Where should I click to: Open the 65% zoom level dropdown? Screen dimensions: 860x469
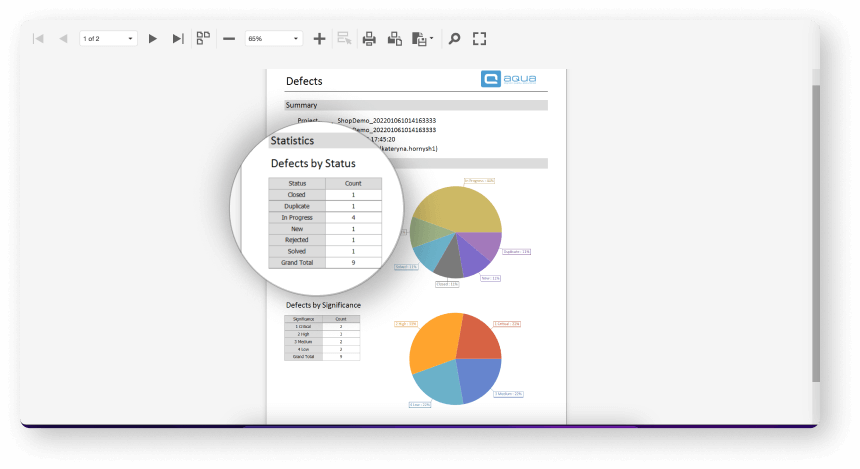273,39
